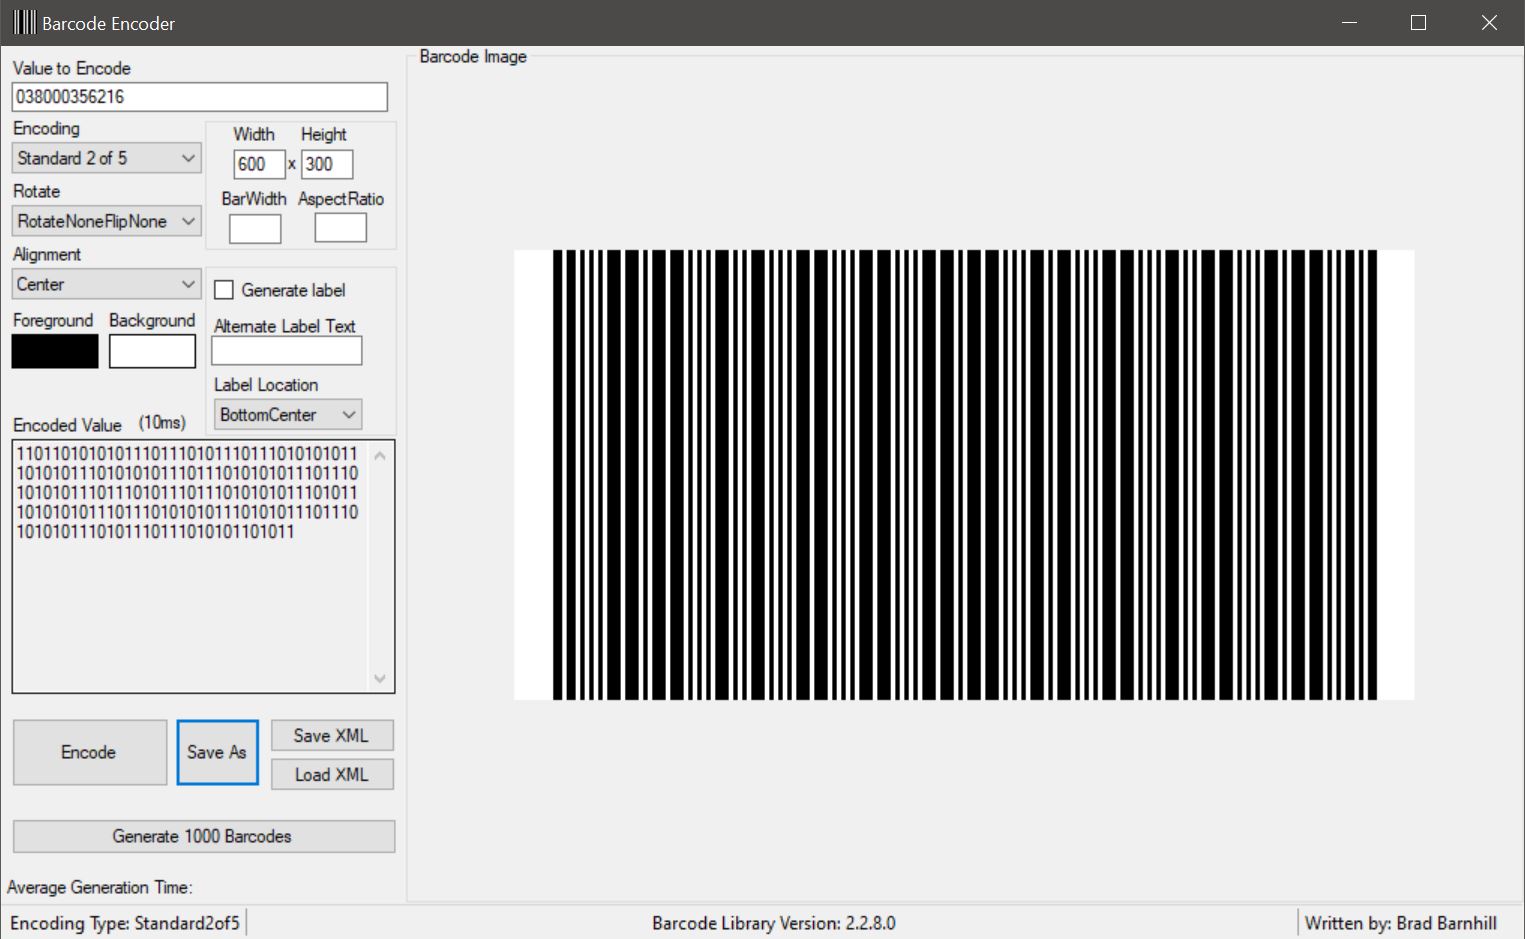The width and height of the screenshot is (1525, 939).
Task: Click the Encoding Type Standard2of5 status bar item
Action: 124,922
